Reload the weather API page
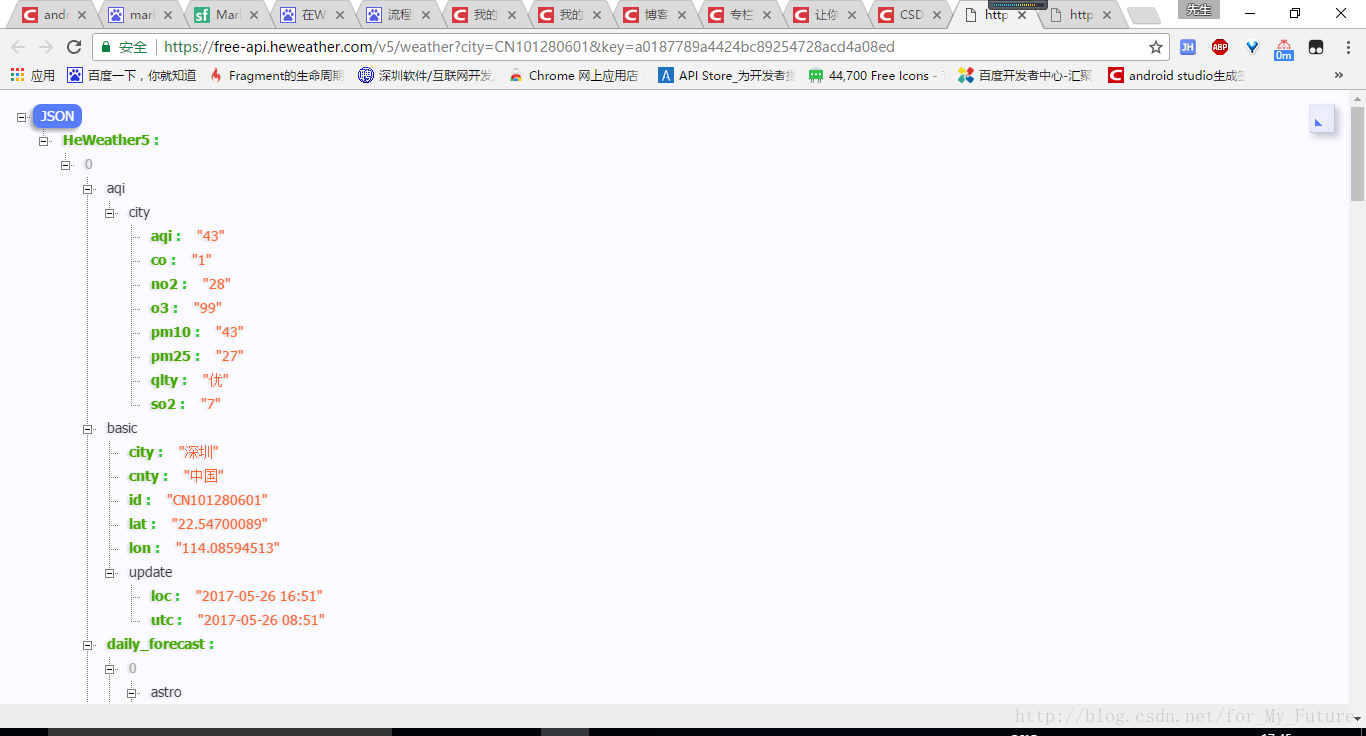 click(74, 47)
